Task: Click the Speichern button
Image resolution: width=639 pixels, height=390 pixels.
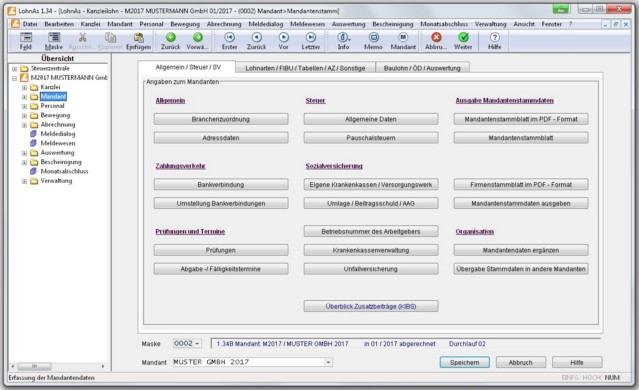Action: tap(465, 362)
